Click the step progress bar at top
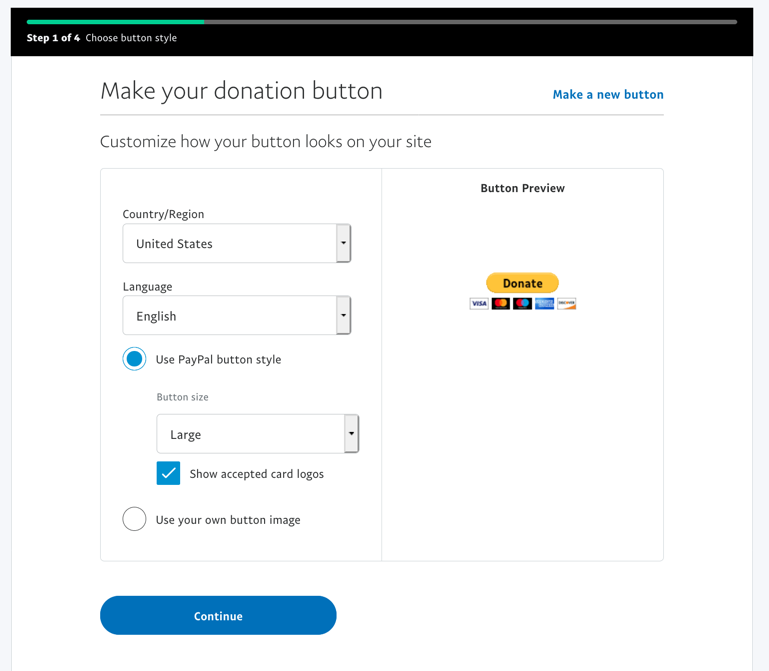The width and height of the screenshot is (769, 671). tap(382, 22)
